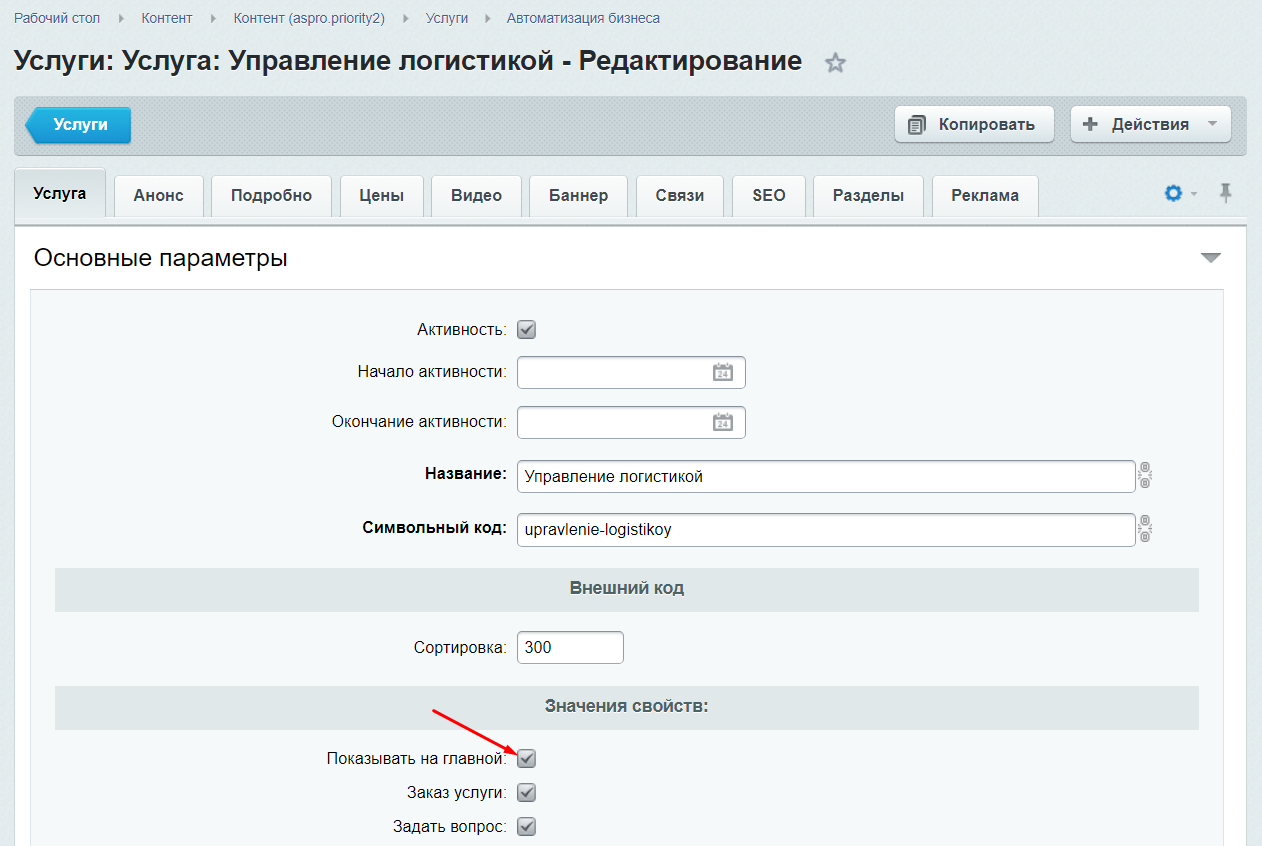1262x846 pixels.
Task: Select the Услуга tab
Action: pyautogui.click(x=60, y=194)
